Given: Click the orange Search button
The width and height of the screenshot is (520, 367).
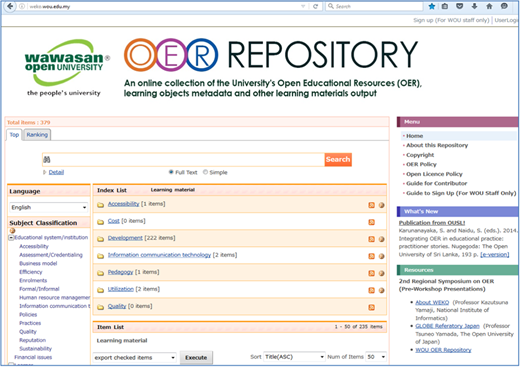Looking at the screenshot, I should (x=338, y=159).
